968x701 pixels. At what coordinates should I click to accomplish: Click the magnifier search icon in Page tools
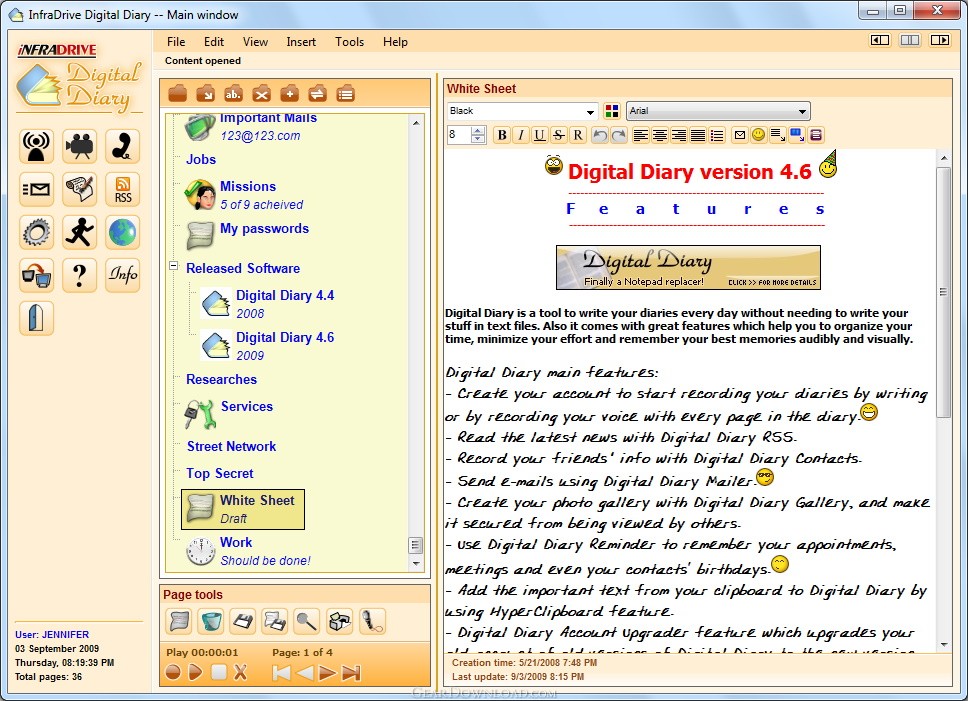[x=307, y=621]
